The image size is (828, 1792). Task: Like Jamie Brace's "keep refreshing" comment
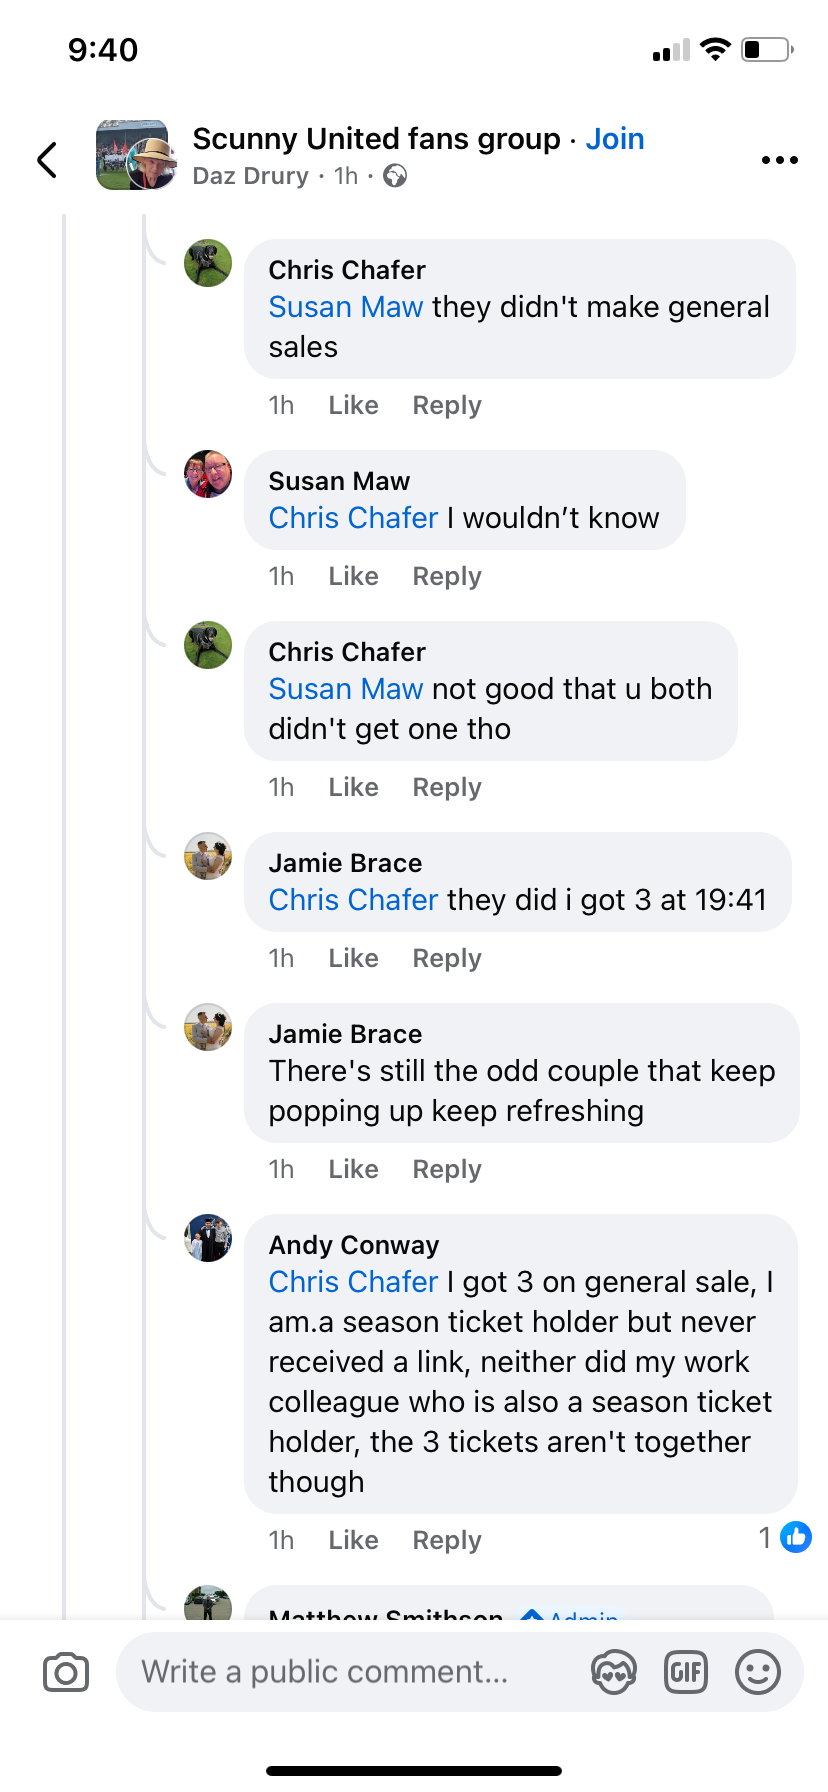(x=353, y=1169)
